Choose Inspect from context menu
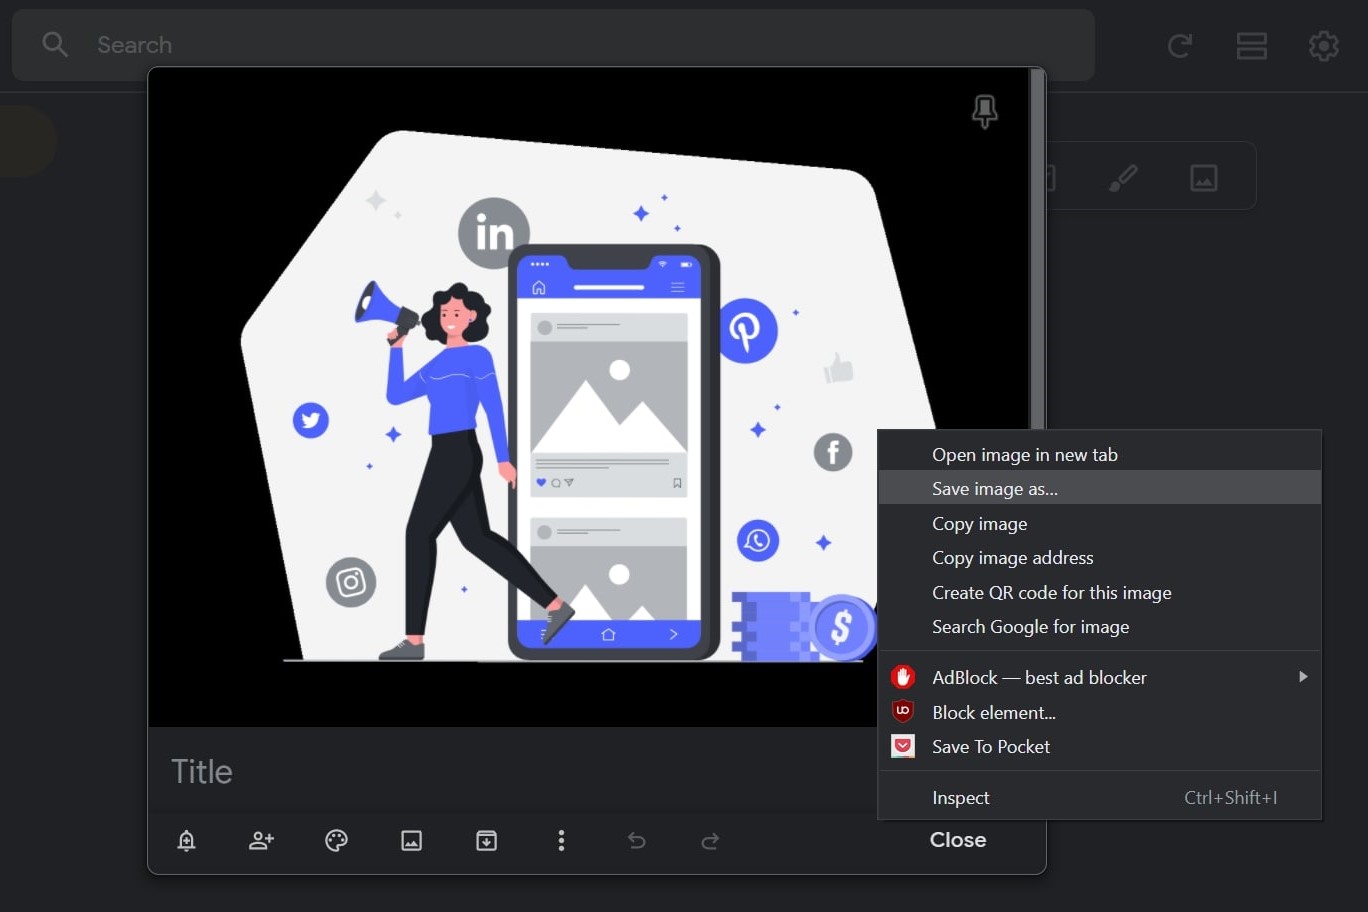The image size is (1368, 912). point(1100,798)
